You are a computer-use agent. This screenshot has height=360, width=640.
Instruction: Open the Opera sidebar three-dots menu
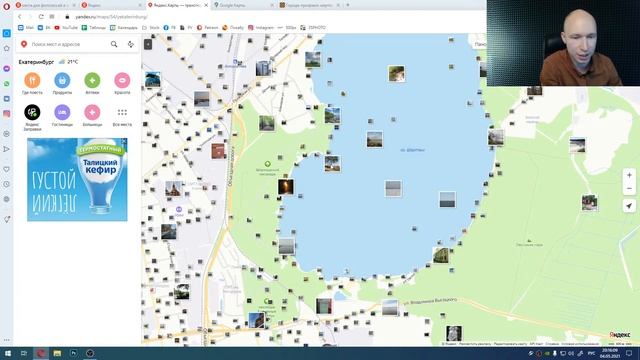[7, 340]
